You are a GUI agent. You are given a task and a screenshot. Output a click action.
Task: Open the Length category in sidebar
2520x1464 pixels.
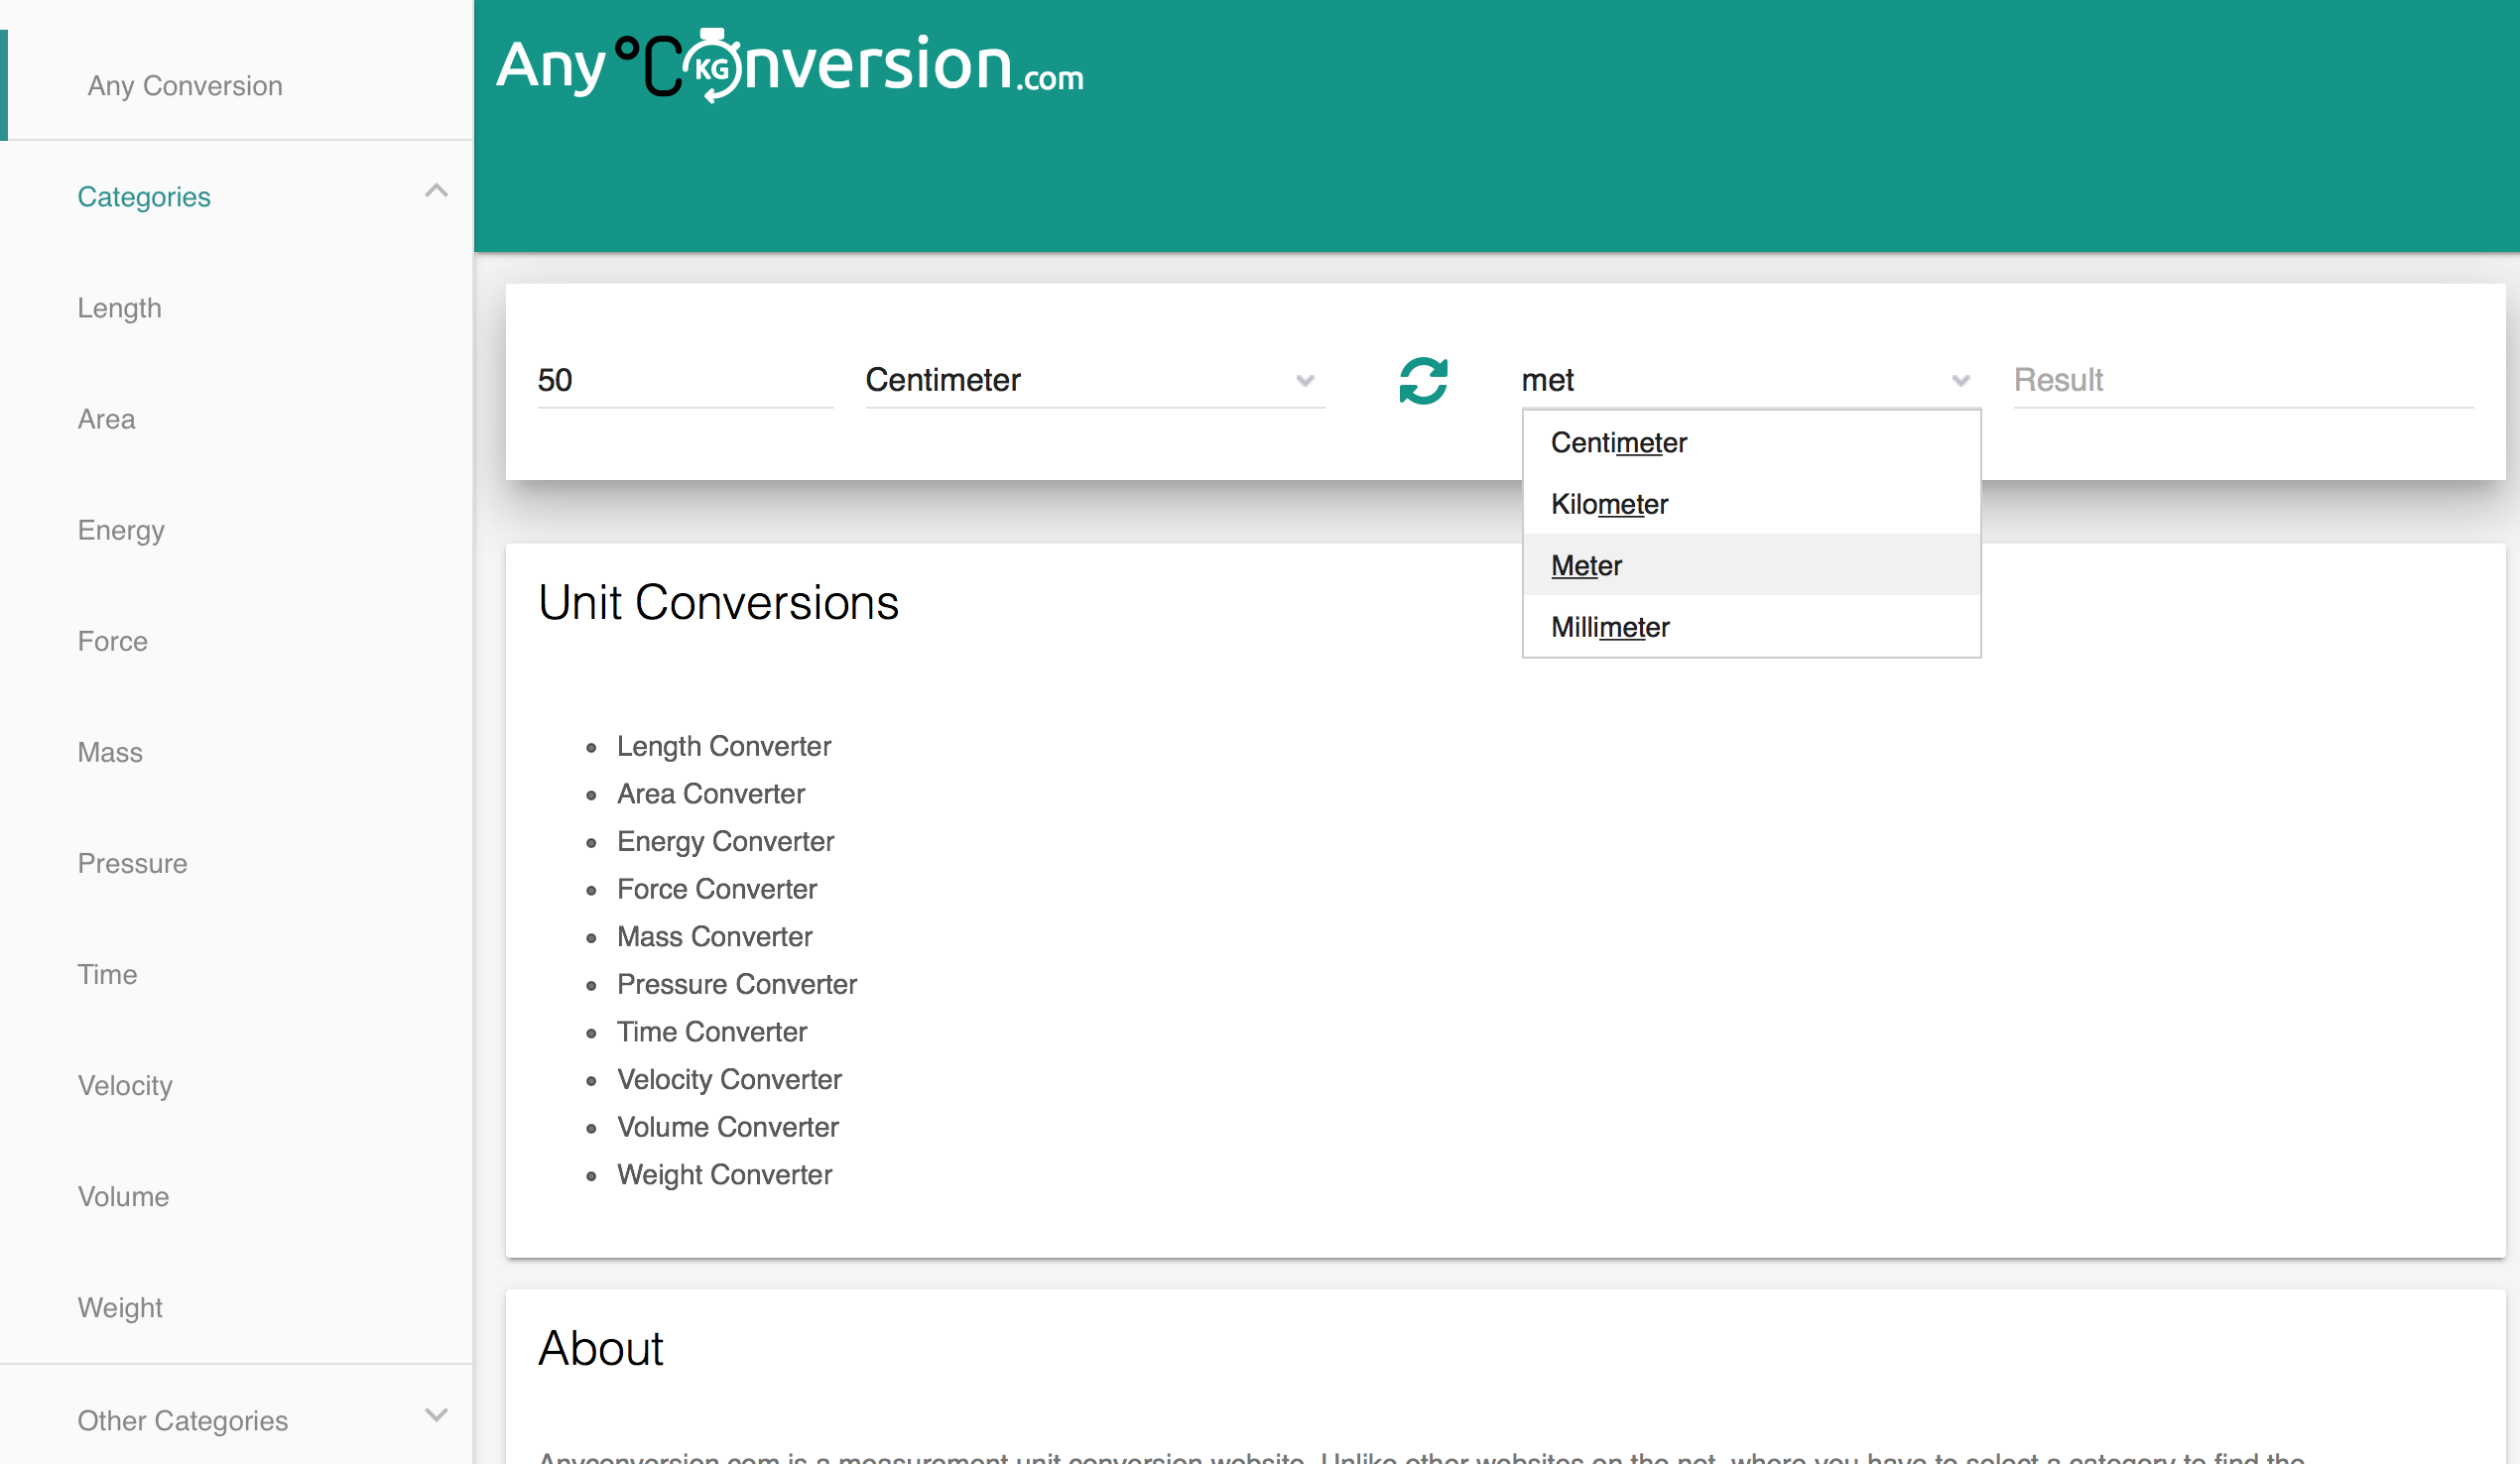click(x=119, y=308)
